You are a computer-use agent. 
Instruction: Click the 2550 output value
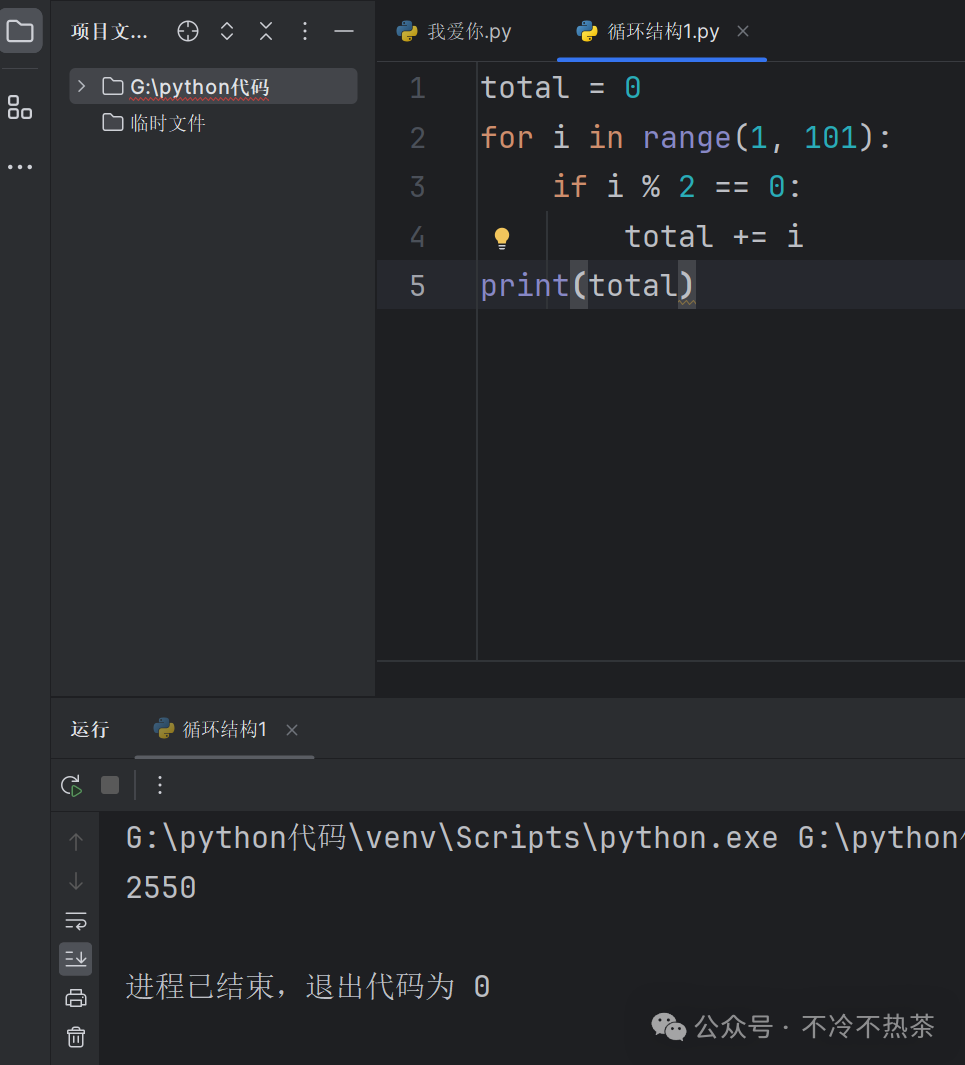[x=161, y=888]
